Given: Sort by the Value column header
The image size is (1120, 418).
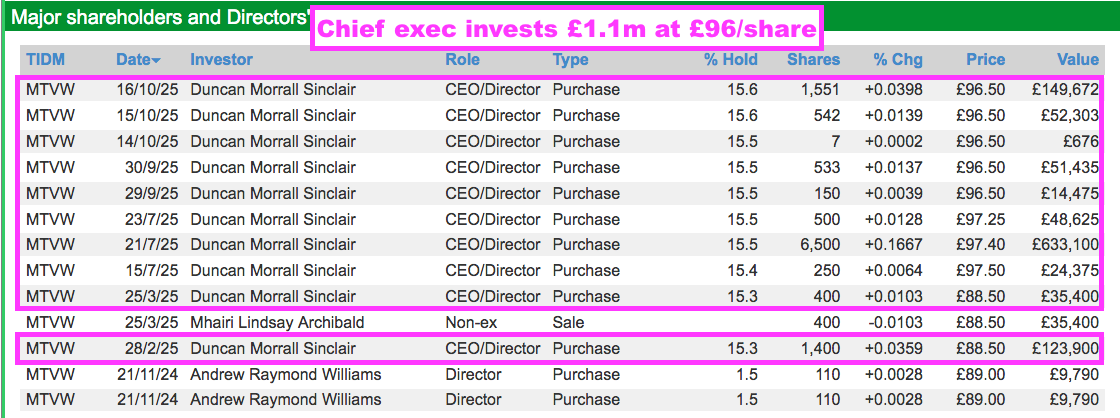Looking at the screenshot, I should tap(1078, 60).
